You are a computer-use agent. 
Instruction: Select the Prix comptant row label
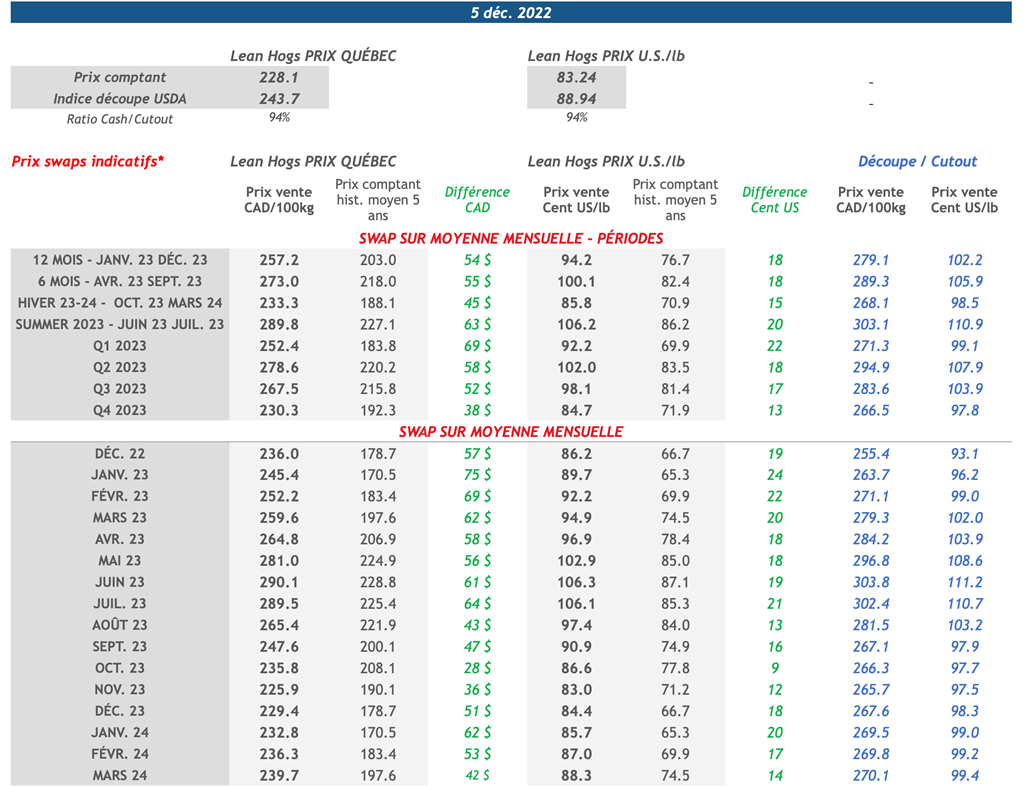[x=120, y=77]
